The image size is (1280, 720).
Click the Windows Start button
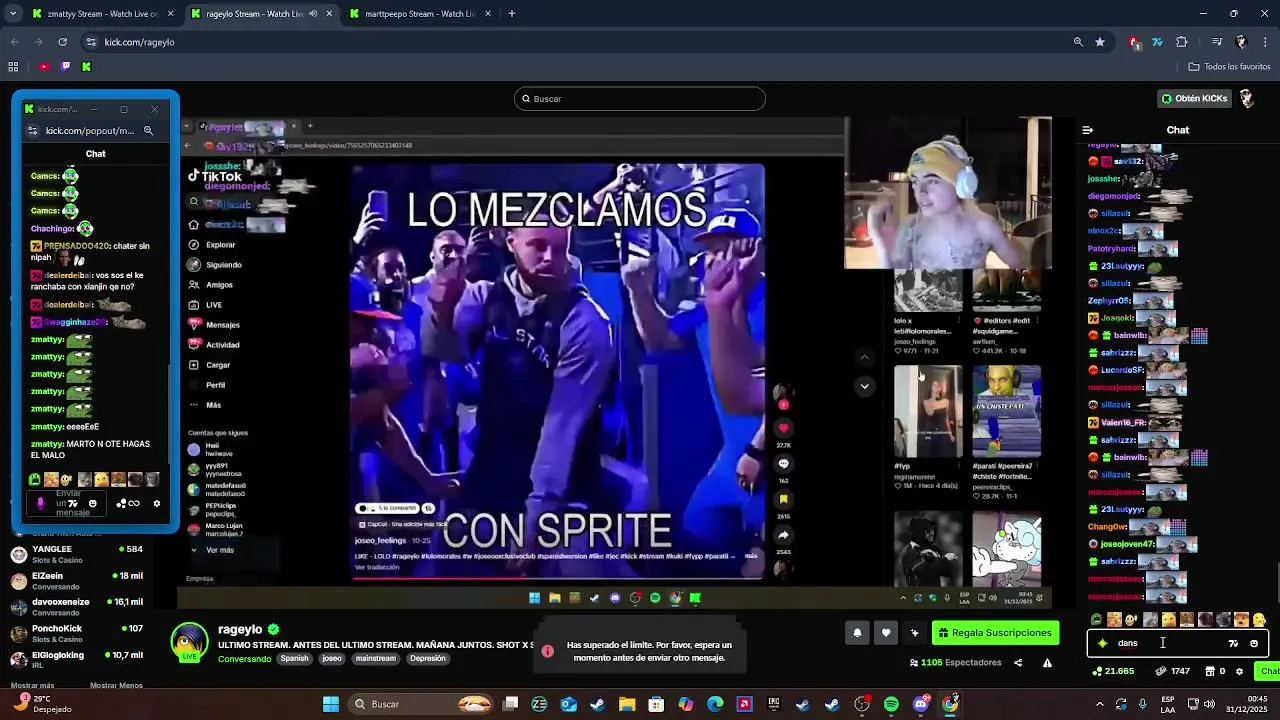pos(330,704)
